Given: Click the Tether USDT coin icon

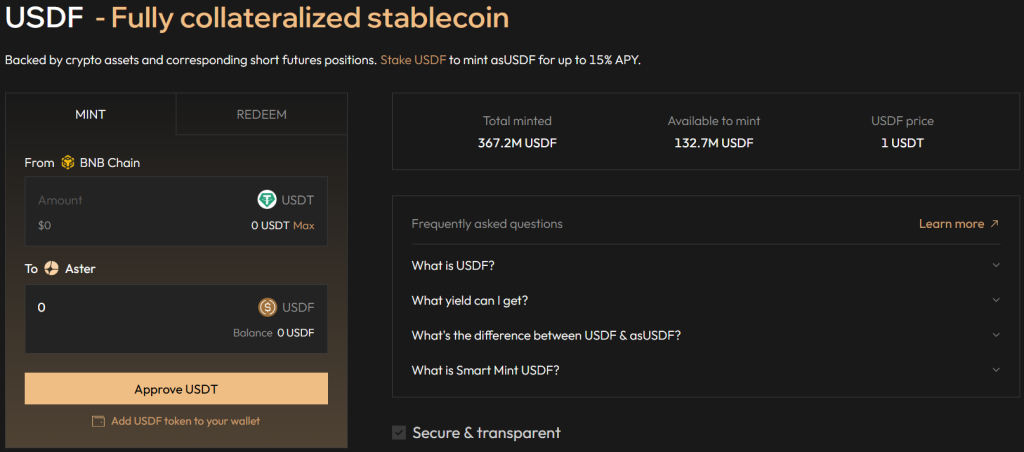Looking at the screenshot, I should (x=267, y=200).
